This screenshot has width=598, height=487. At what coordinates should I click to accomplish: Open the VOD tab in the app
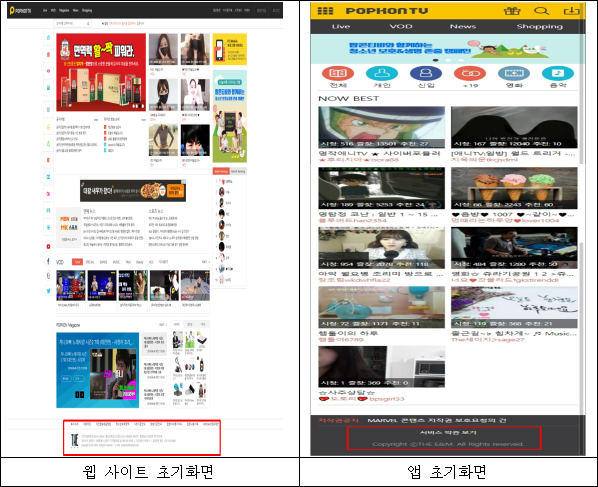point(401,26)
